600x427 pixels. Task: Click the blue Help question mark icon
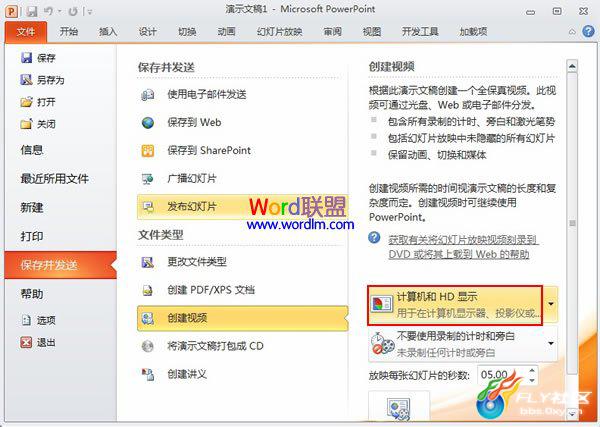click(588, 31)
